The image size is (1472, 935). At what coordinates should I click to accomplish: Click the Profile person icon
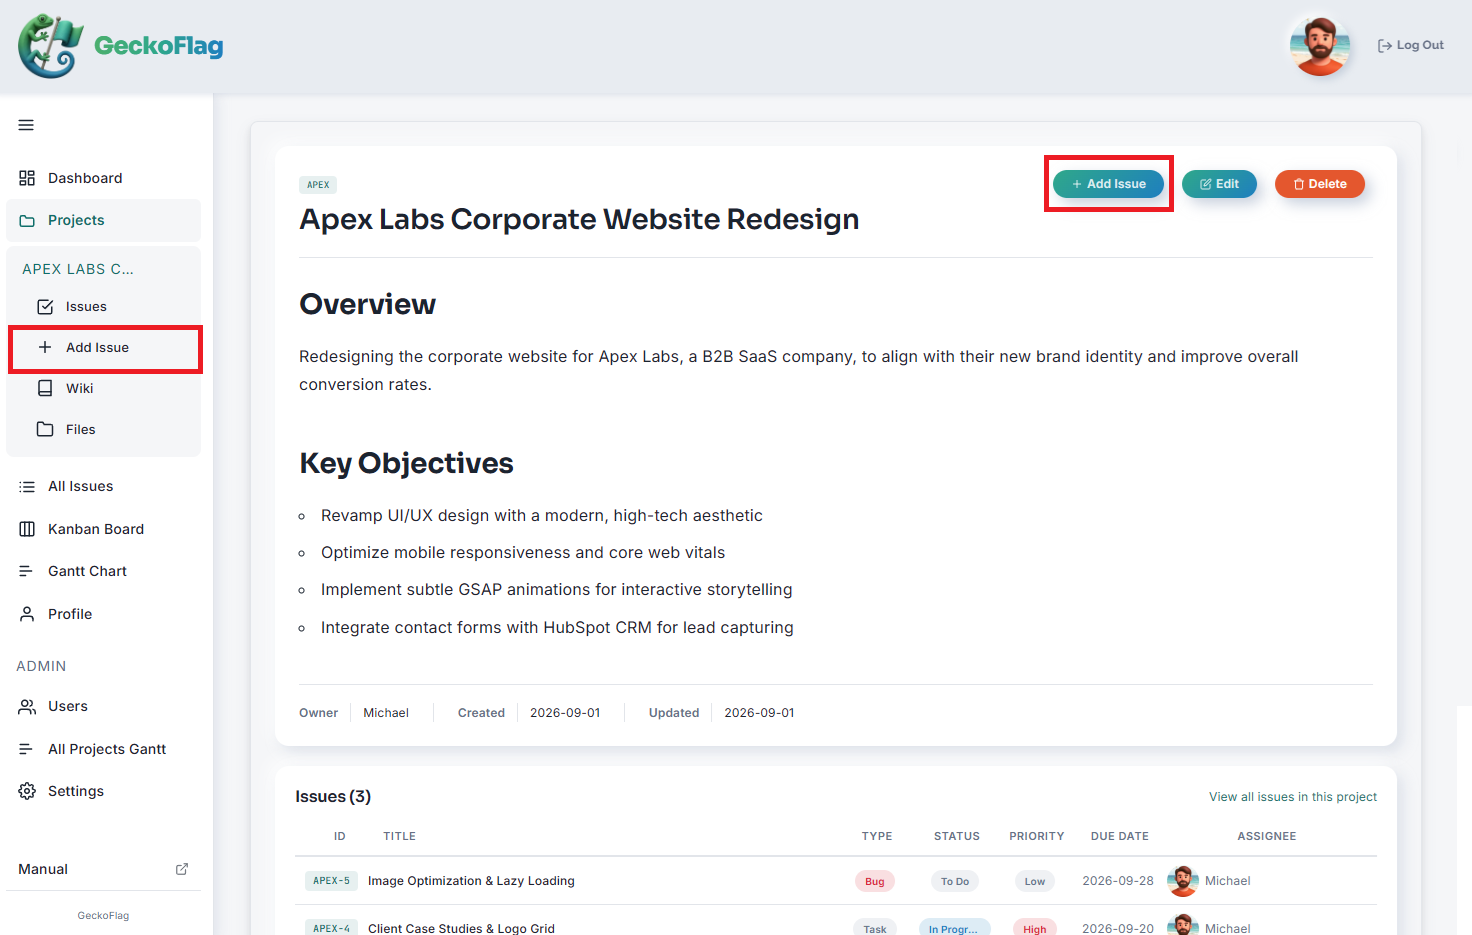coord(27,614)
